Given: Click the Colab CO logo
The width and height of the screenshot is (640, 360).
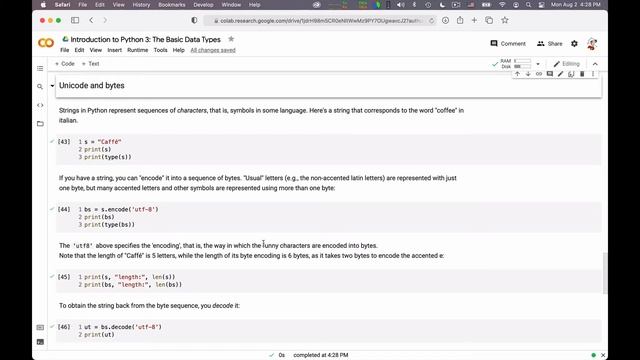Looking at the screenshot, I should click(x=46, y=43).
